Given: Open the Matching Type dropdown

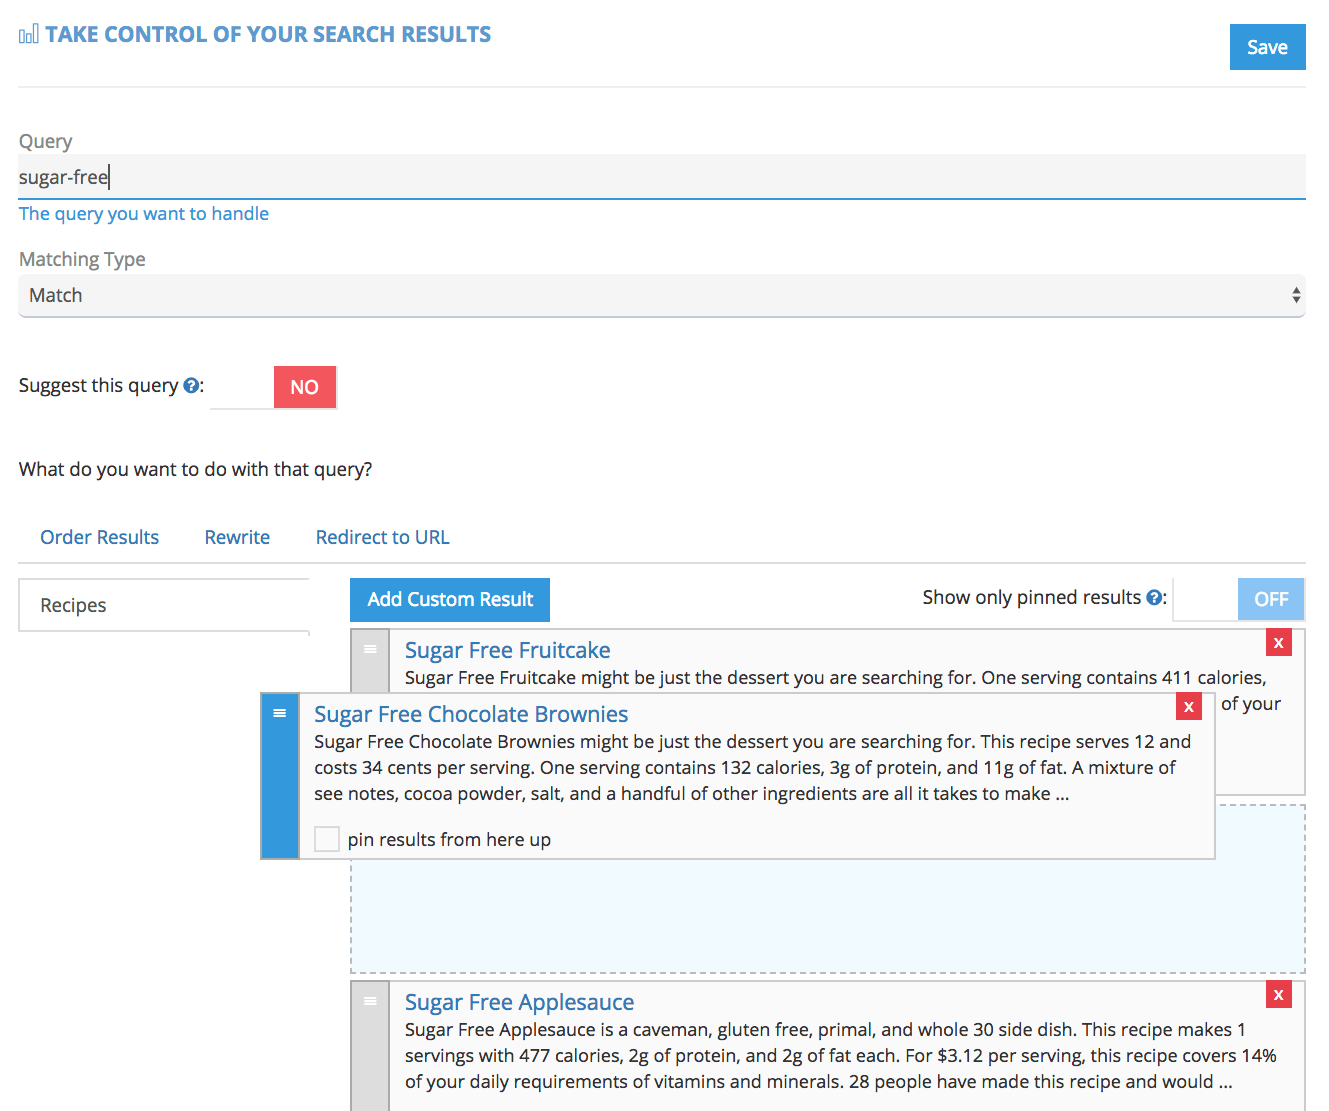Looking at the screenshot, I should click(x=661, y=295).
